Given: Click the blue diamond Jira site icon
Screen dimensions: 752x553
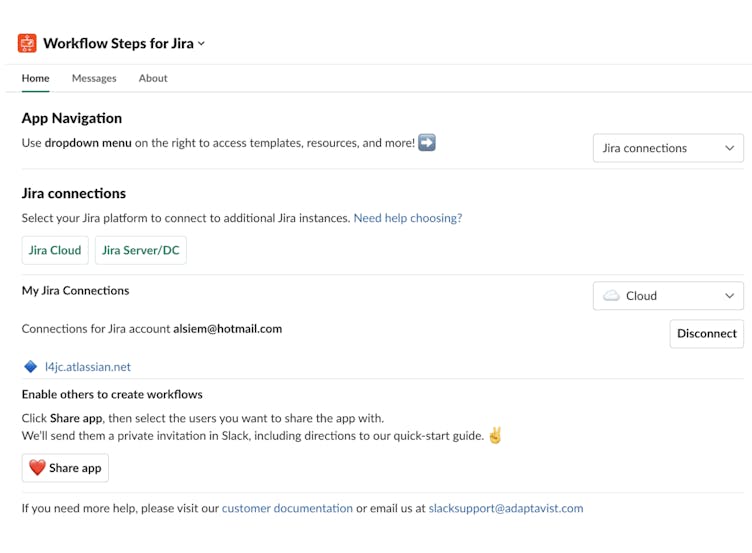Looking at the screenshot, I should tap(31, 367).
